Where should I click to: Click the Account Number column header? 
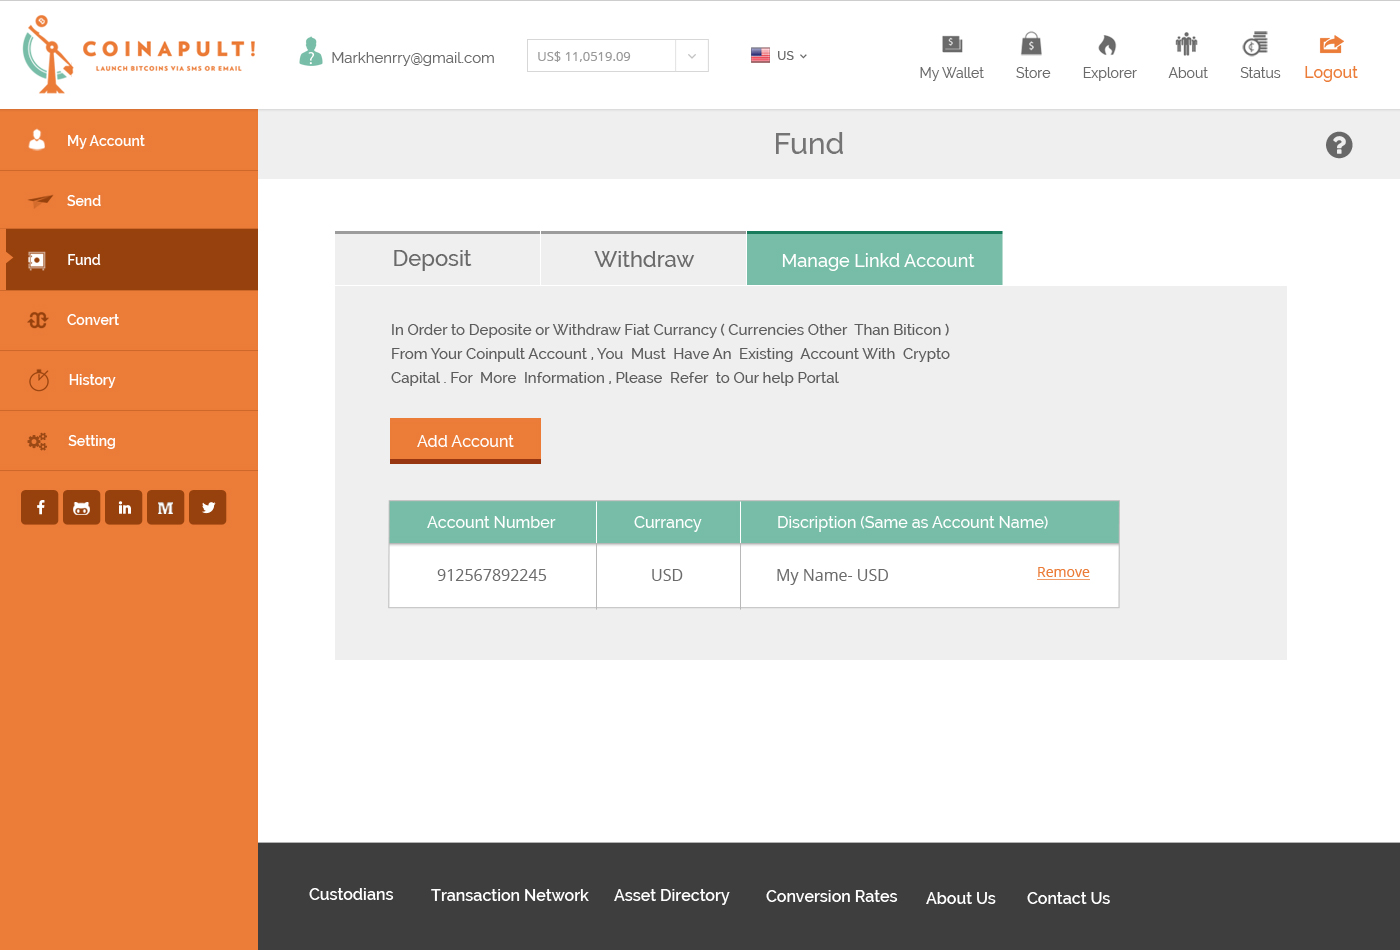pyautogui.click(x=491, y=522)
